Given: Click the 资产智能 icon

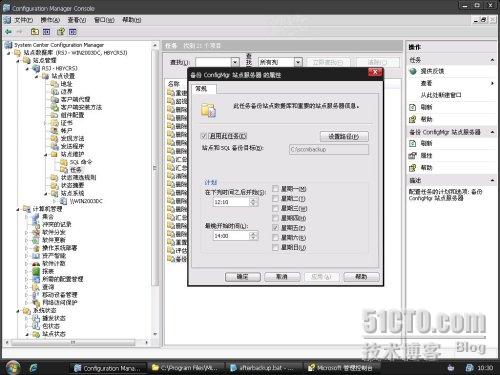Looking at the screenshot, I should click(36, 256).
